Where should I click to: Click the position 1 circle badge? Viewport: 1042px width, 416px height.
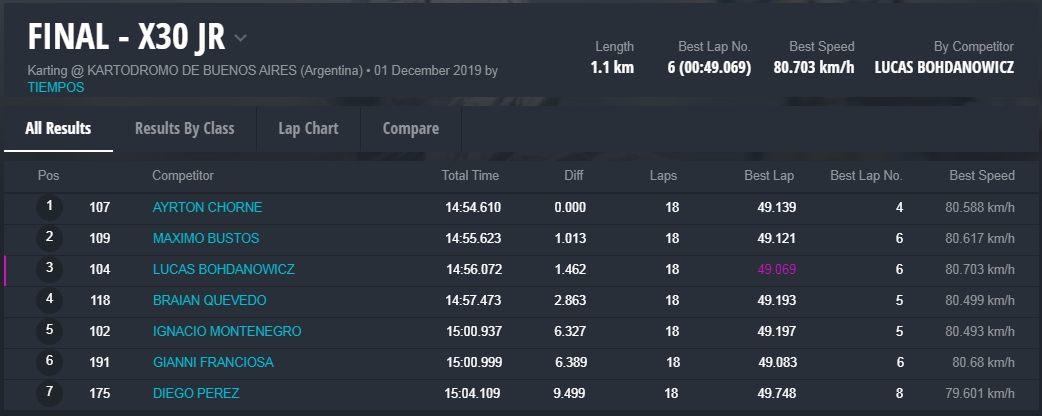pos(49,208)
